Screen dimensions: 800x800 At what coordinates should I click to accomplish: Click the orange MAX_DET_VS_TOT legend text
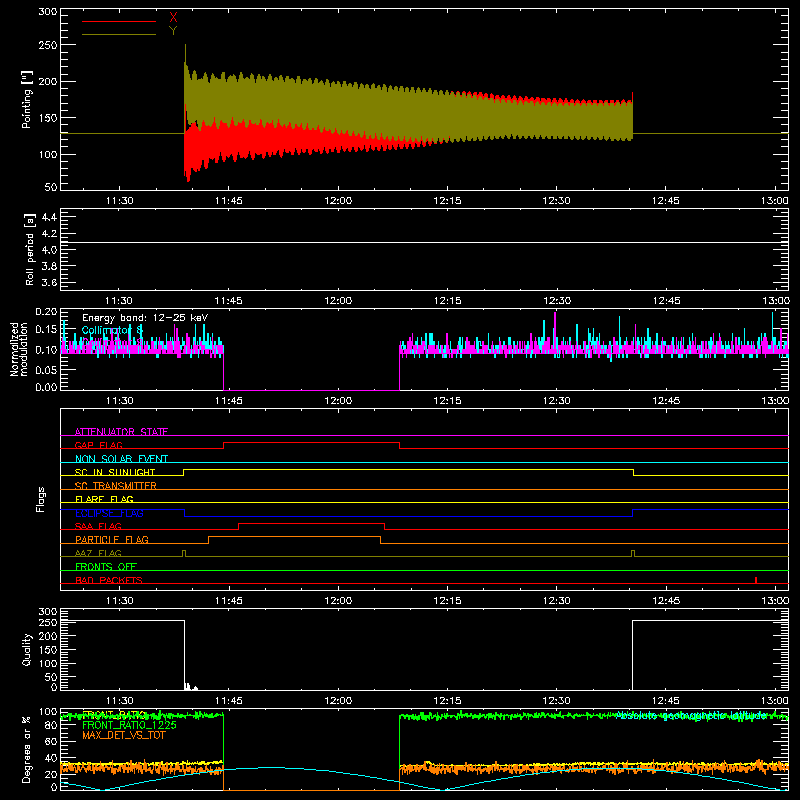click(x=123, y=735)
